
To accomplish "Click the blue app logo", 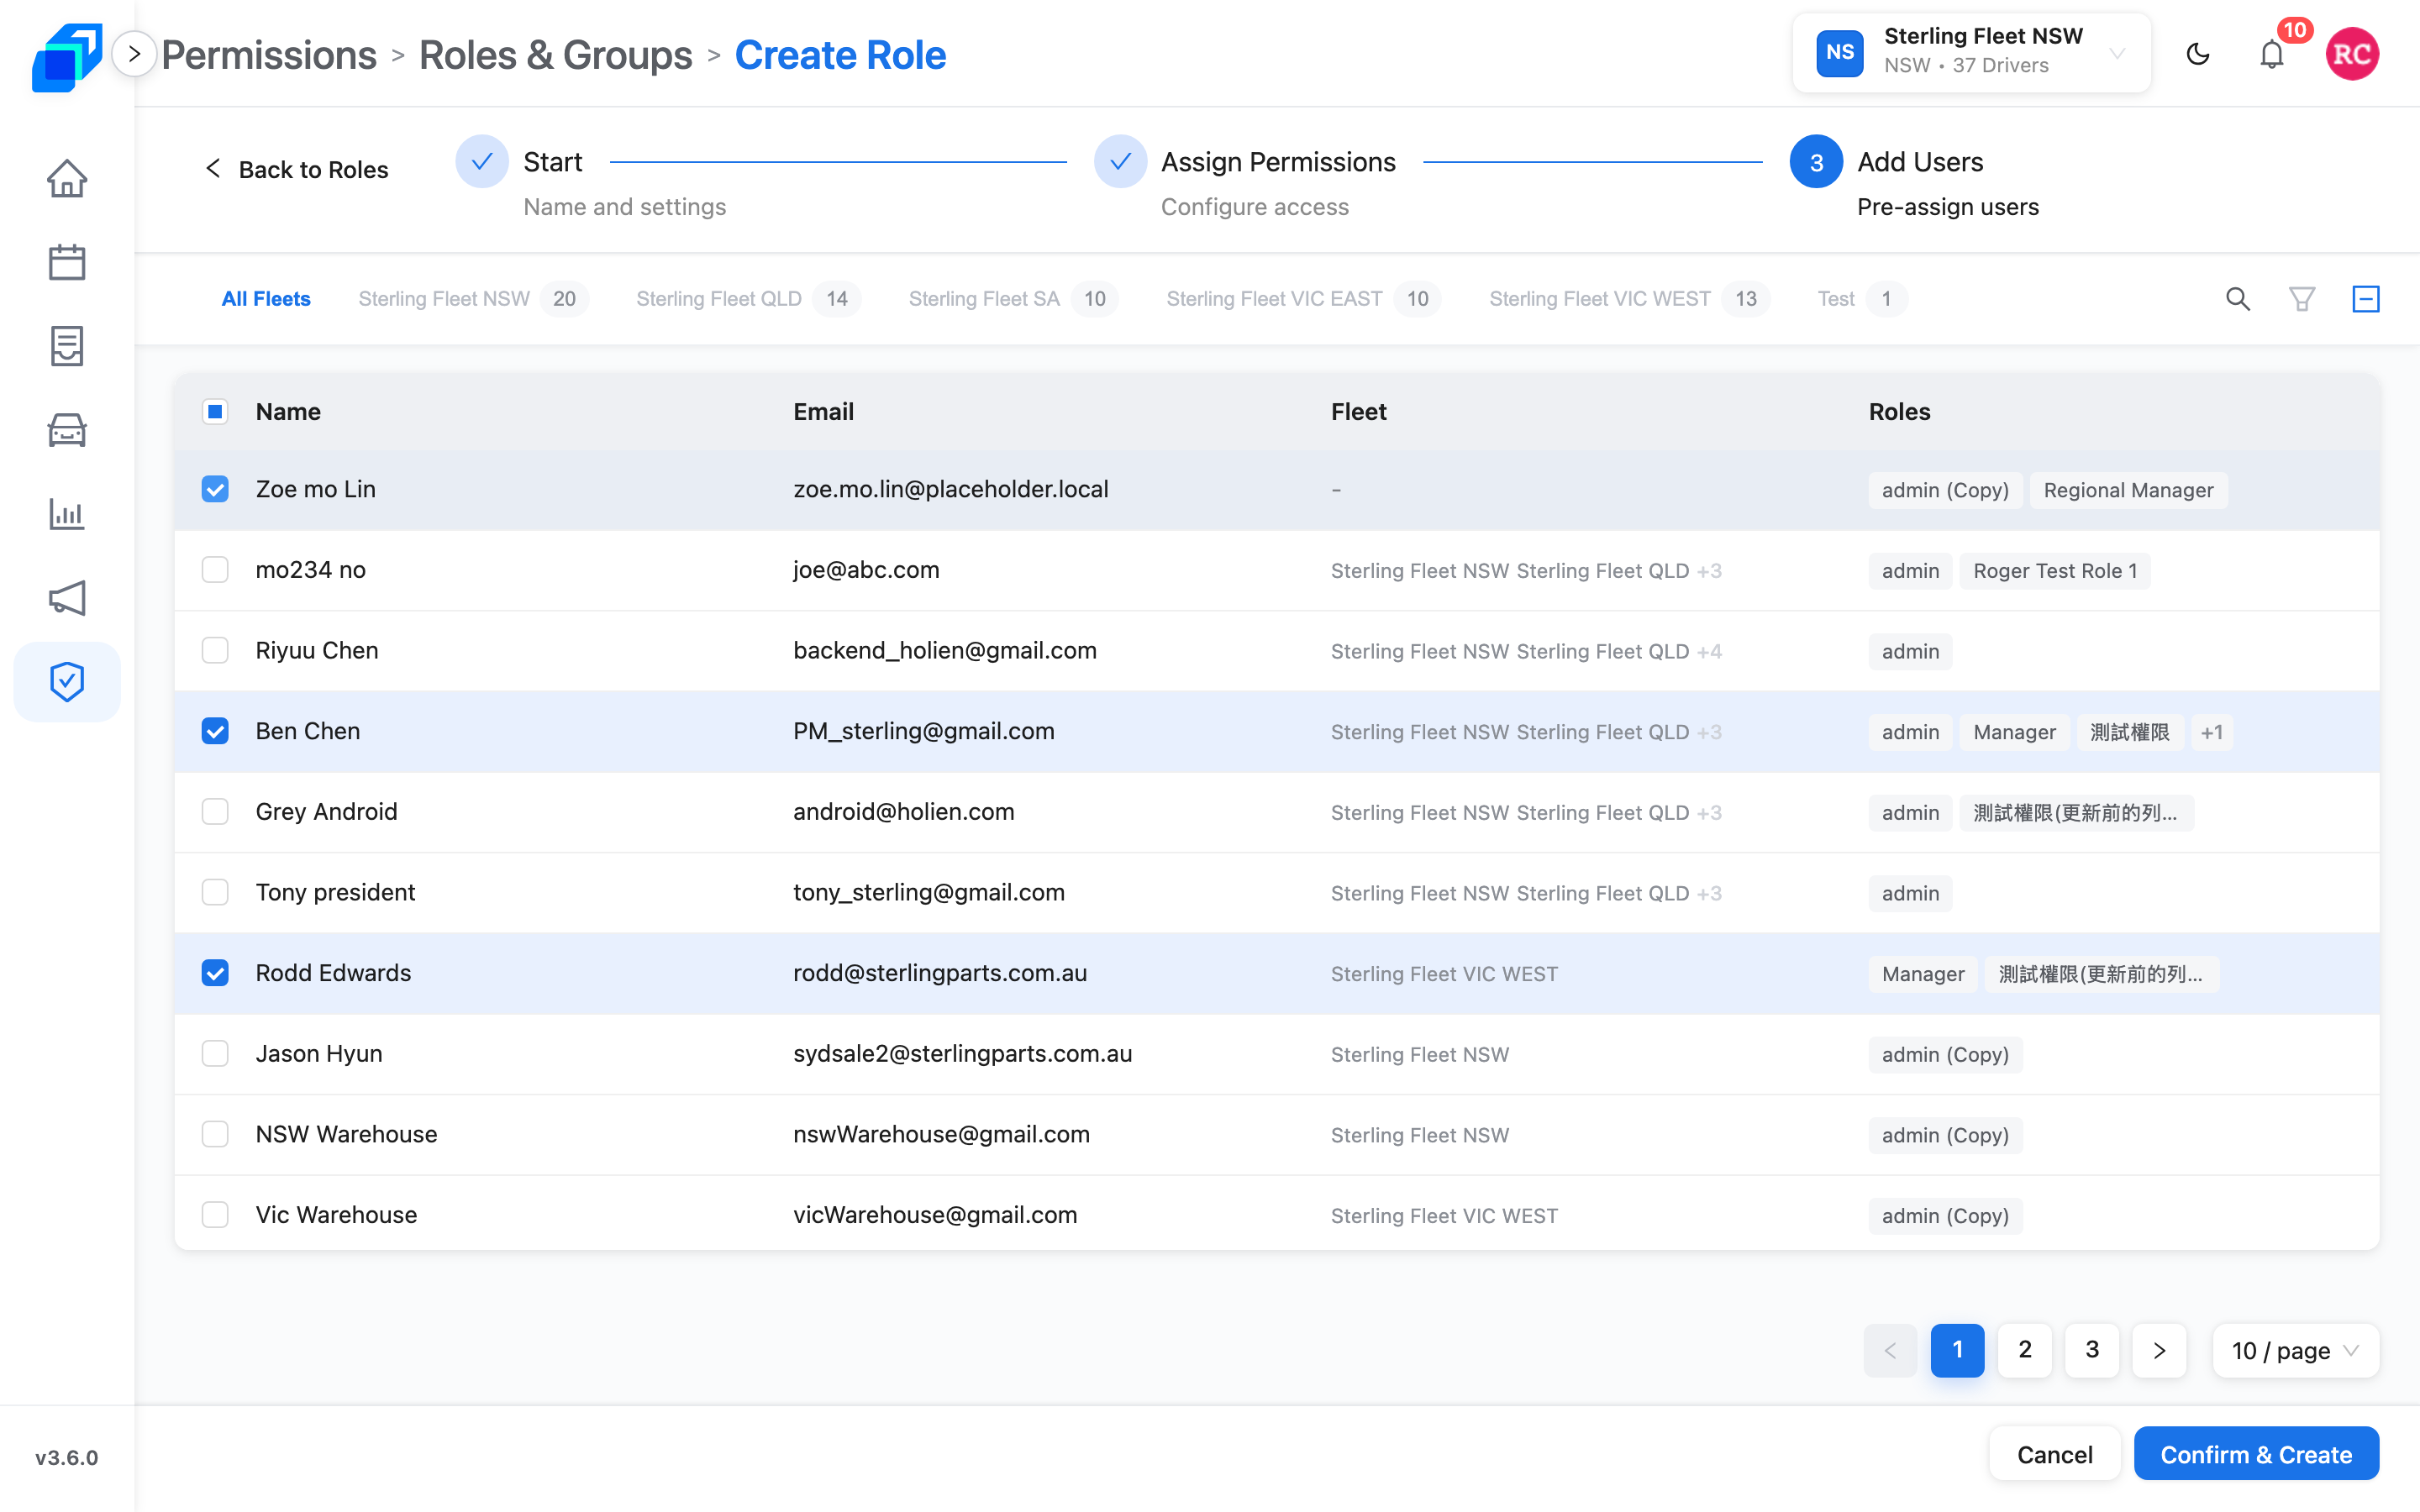I will tap(67, 56).
